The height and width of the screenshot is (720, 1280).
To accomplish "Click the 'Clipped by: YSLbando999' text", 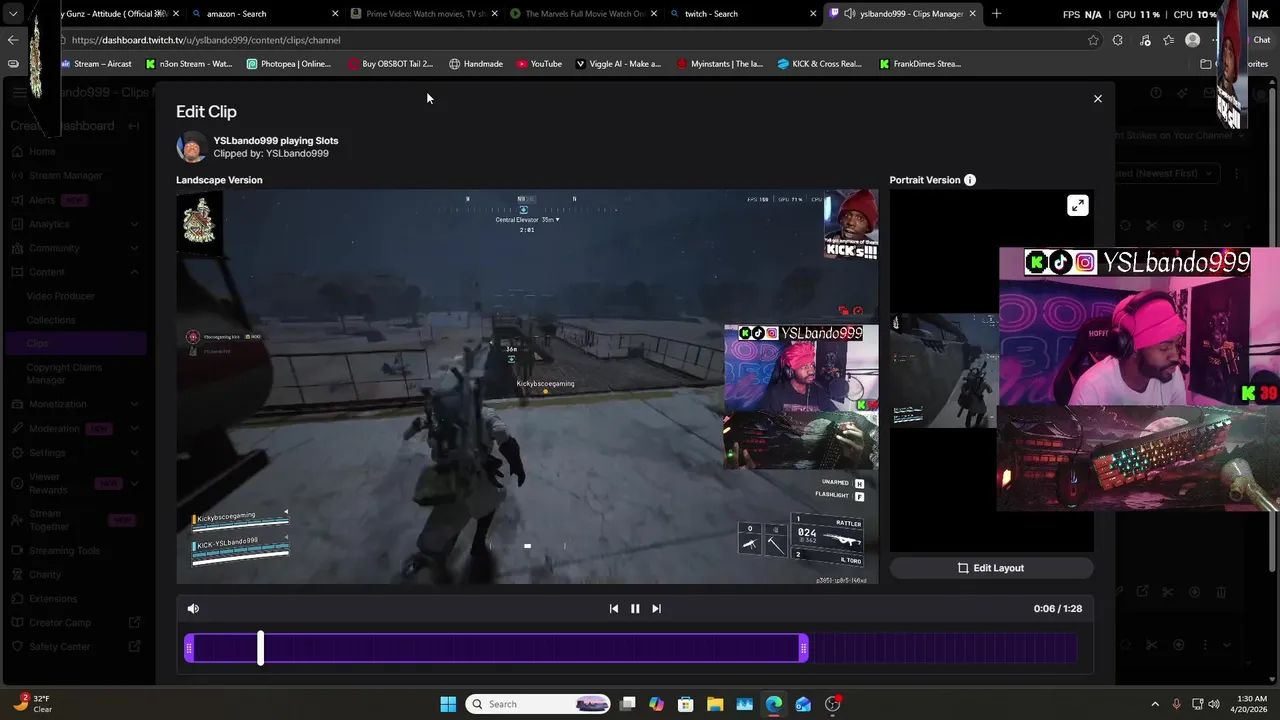I will 271,154.
